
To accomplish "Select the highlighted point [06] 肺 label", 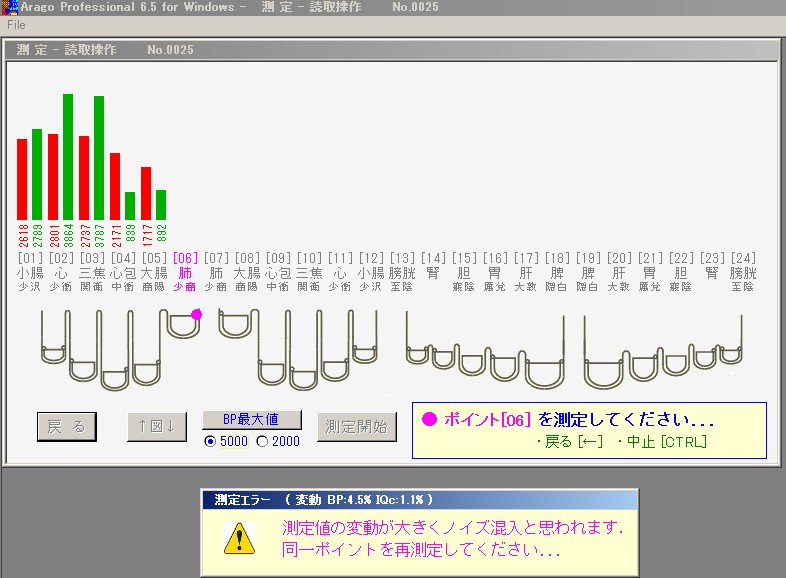I will 185,272.
